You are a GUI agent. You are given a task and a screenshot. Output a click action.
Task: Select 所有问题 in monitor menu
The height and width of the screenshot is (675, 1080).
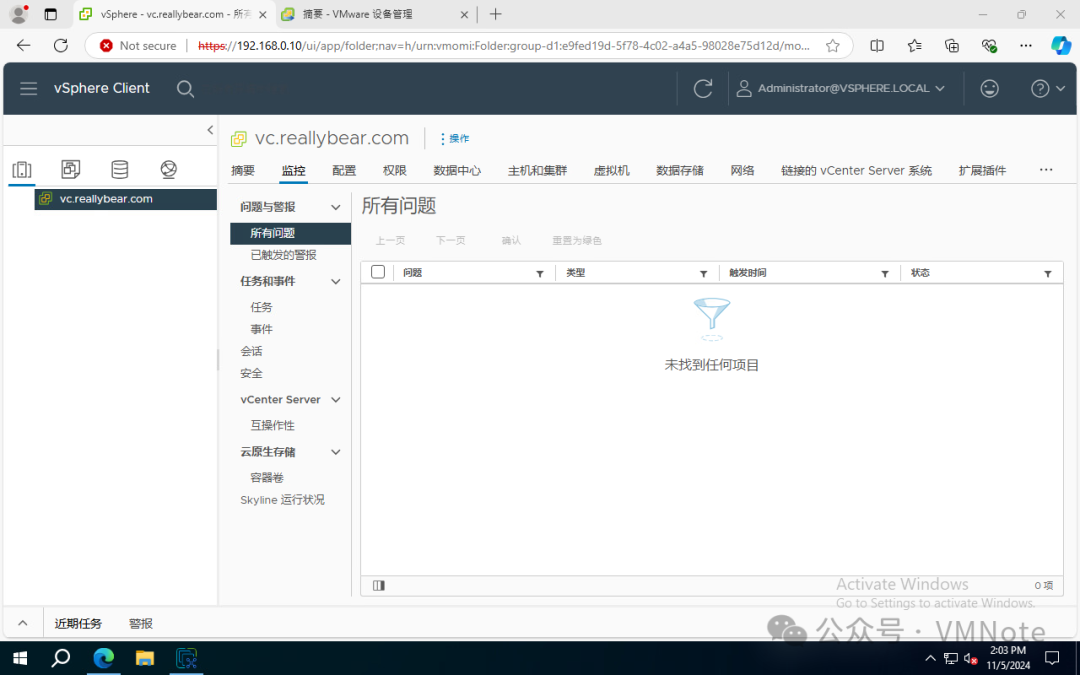tap(291, 233)
